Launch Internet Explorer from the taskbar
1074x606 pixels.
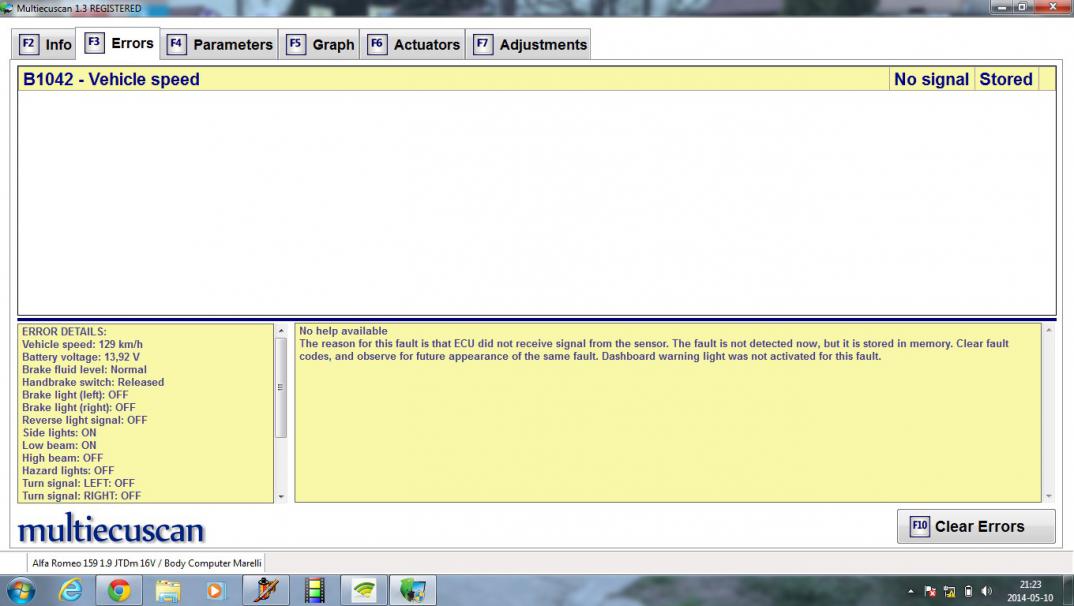(70, 590)
